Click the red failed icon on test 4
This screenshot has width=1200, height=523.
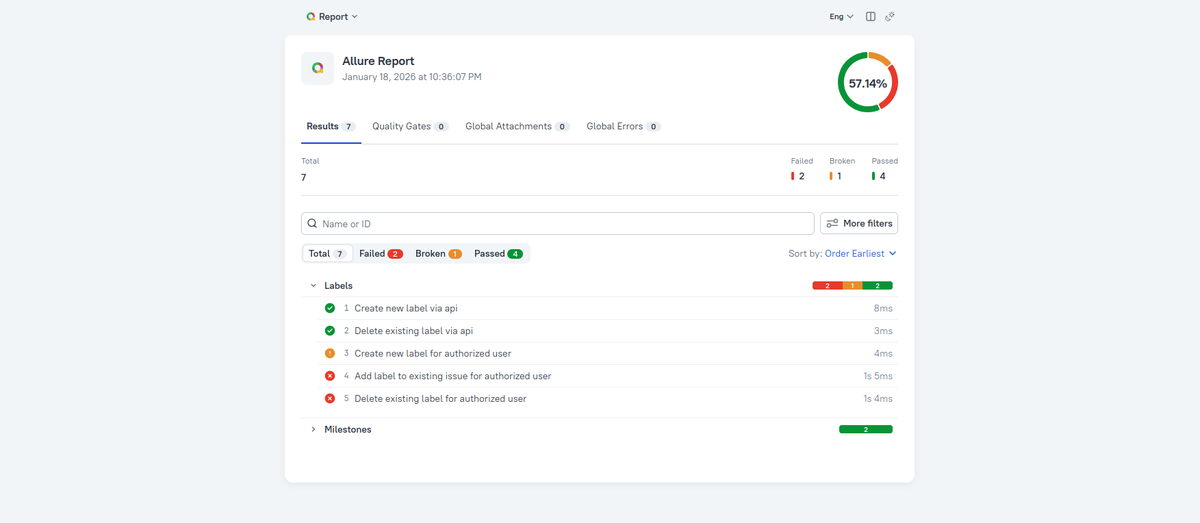coord(330,376)
